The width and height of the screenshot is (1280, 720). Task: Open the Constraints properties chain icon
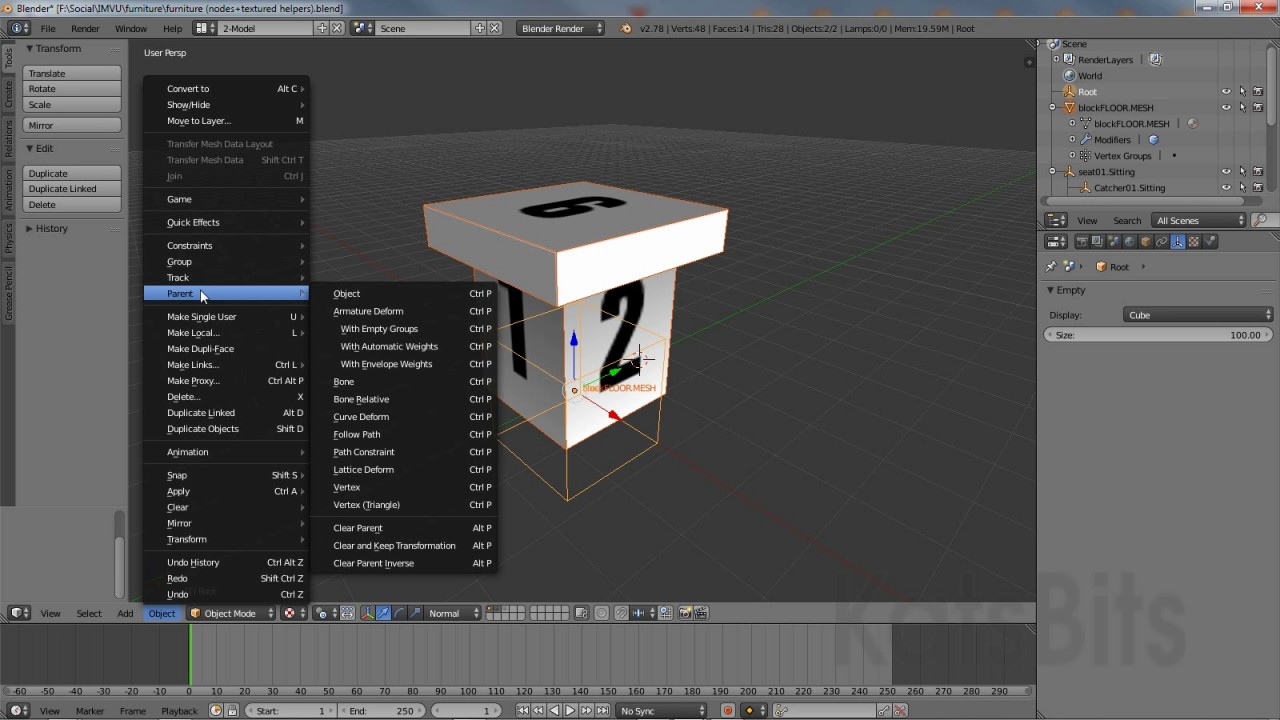point(1161,241)
